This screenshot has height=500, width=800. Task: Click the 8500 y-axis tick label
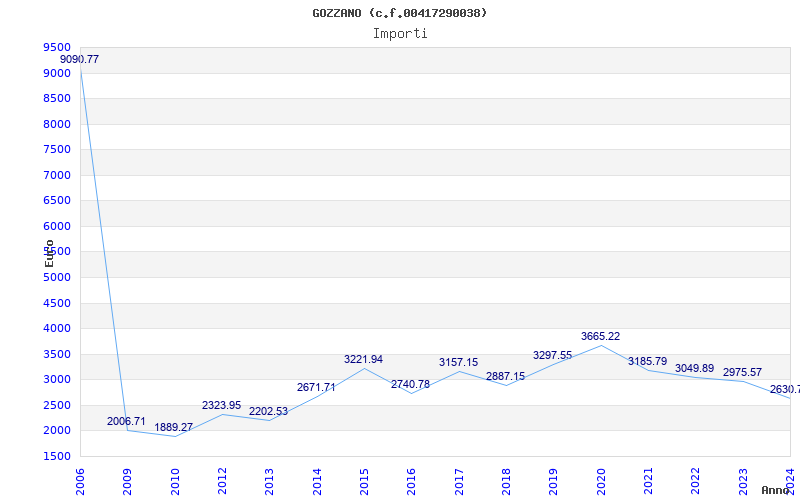[x=57, y=98]
